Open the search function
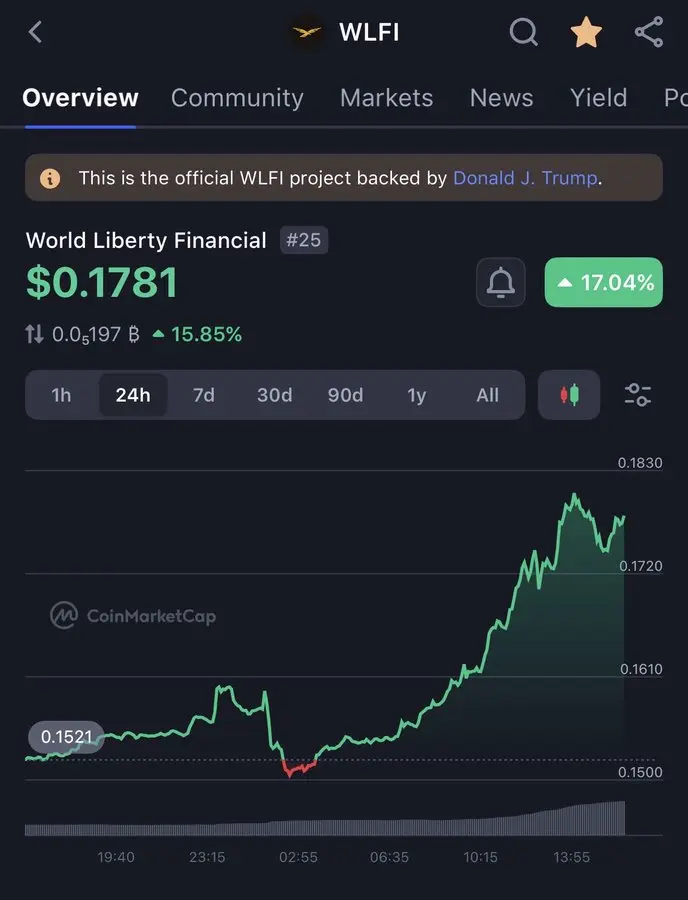 pos(523,32)
